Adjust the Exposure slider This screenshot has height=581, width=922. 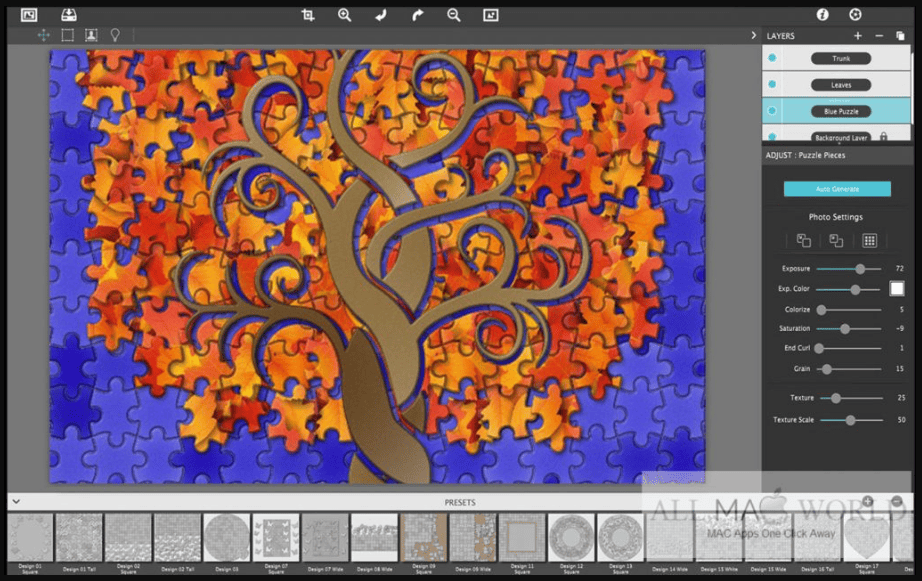(848, 269)
